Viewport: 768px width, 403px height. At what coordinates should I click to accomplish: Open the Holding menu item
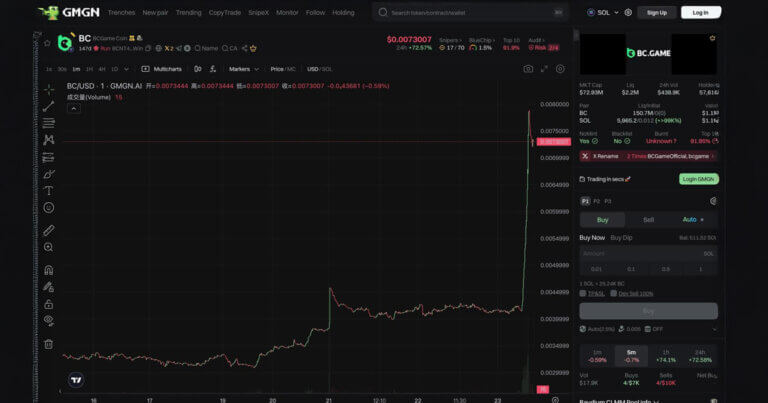pos(343,13)
